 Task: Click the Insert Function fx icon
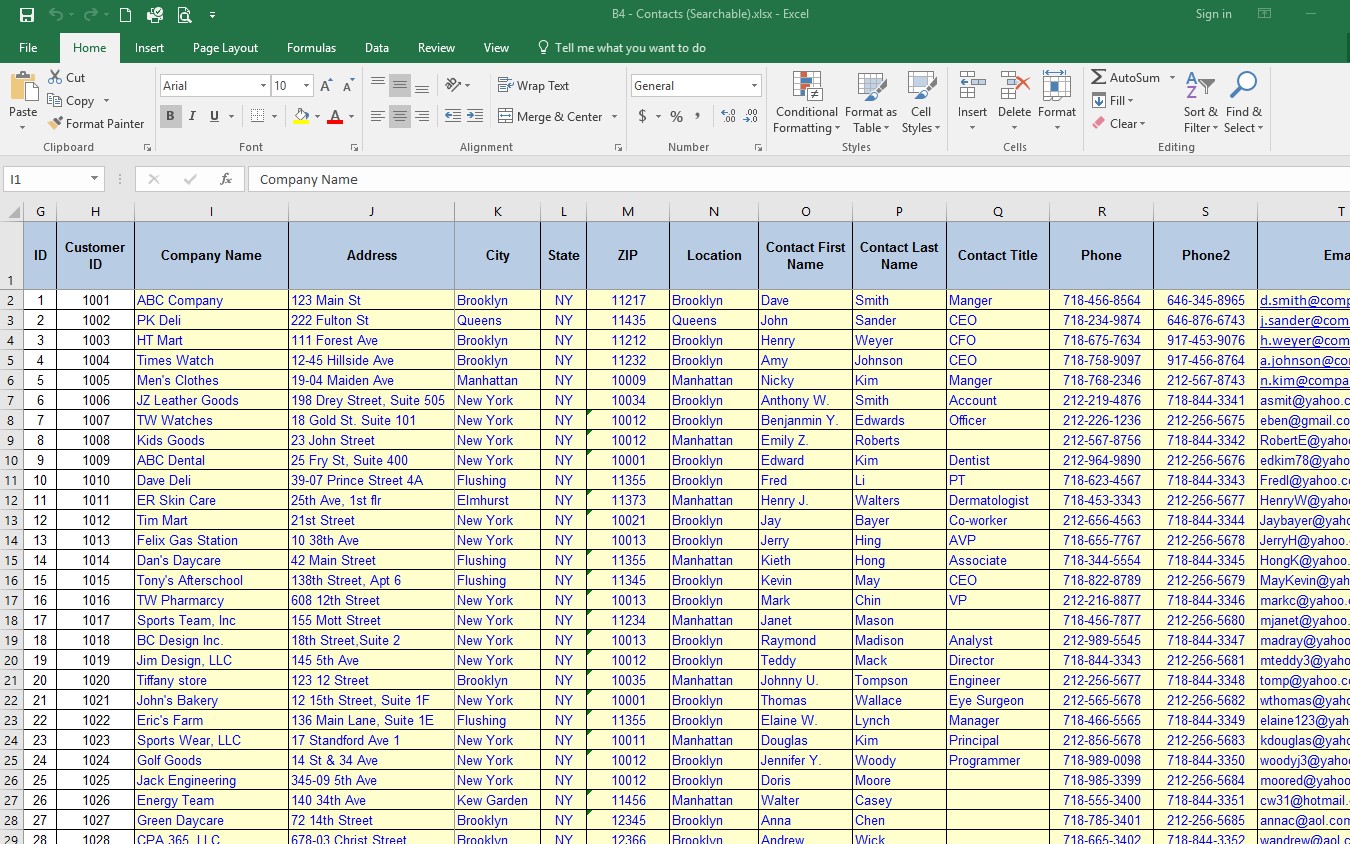[226, 180]
